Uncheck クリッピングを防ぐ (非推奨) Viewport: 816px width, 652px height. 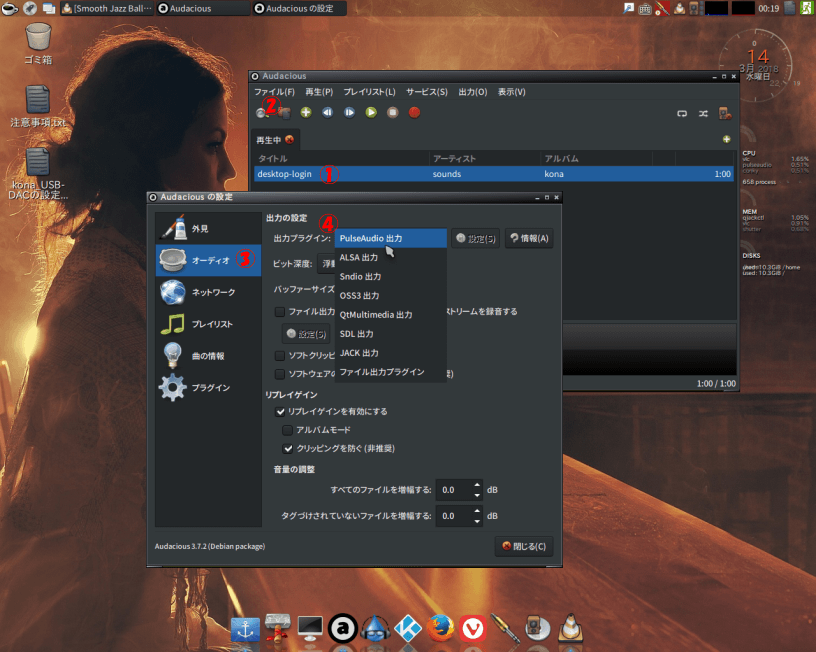pyautogui.click(x=288, y=448)
